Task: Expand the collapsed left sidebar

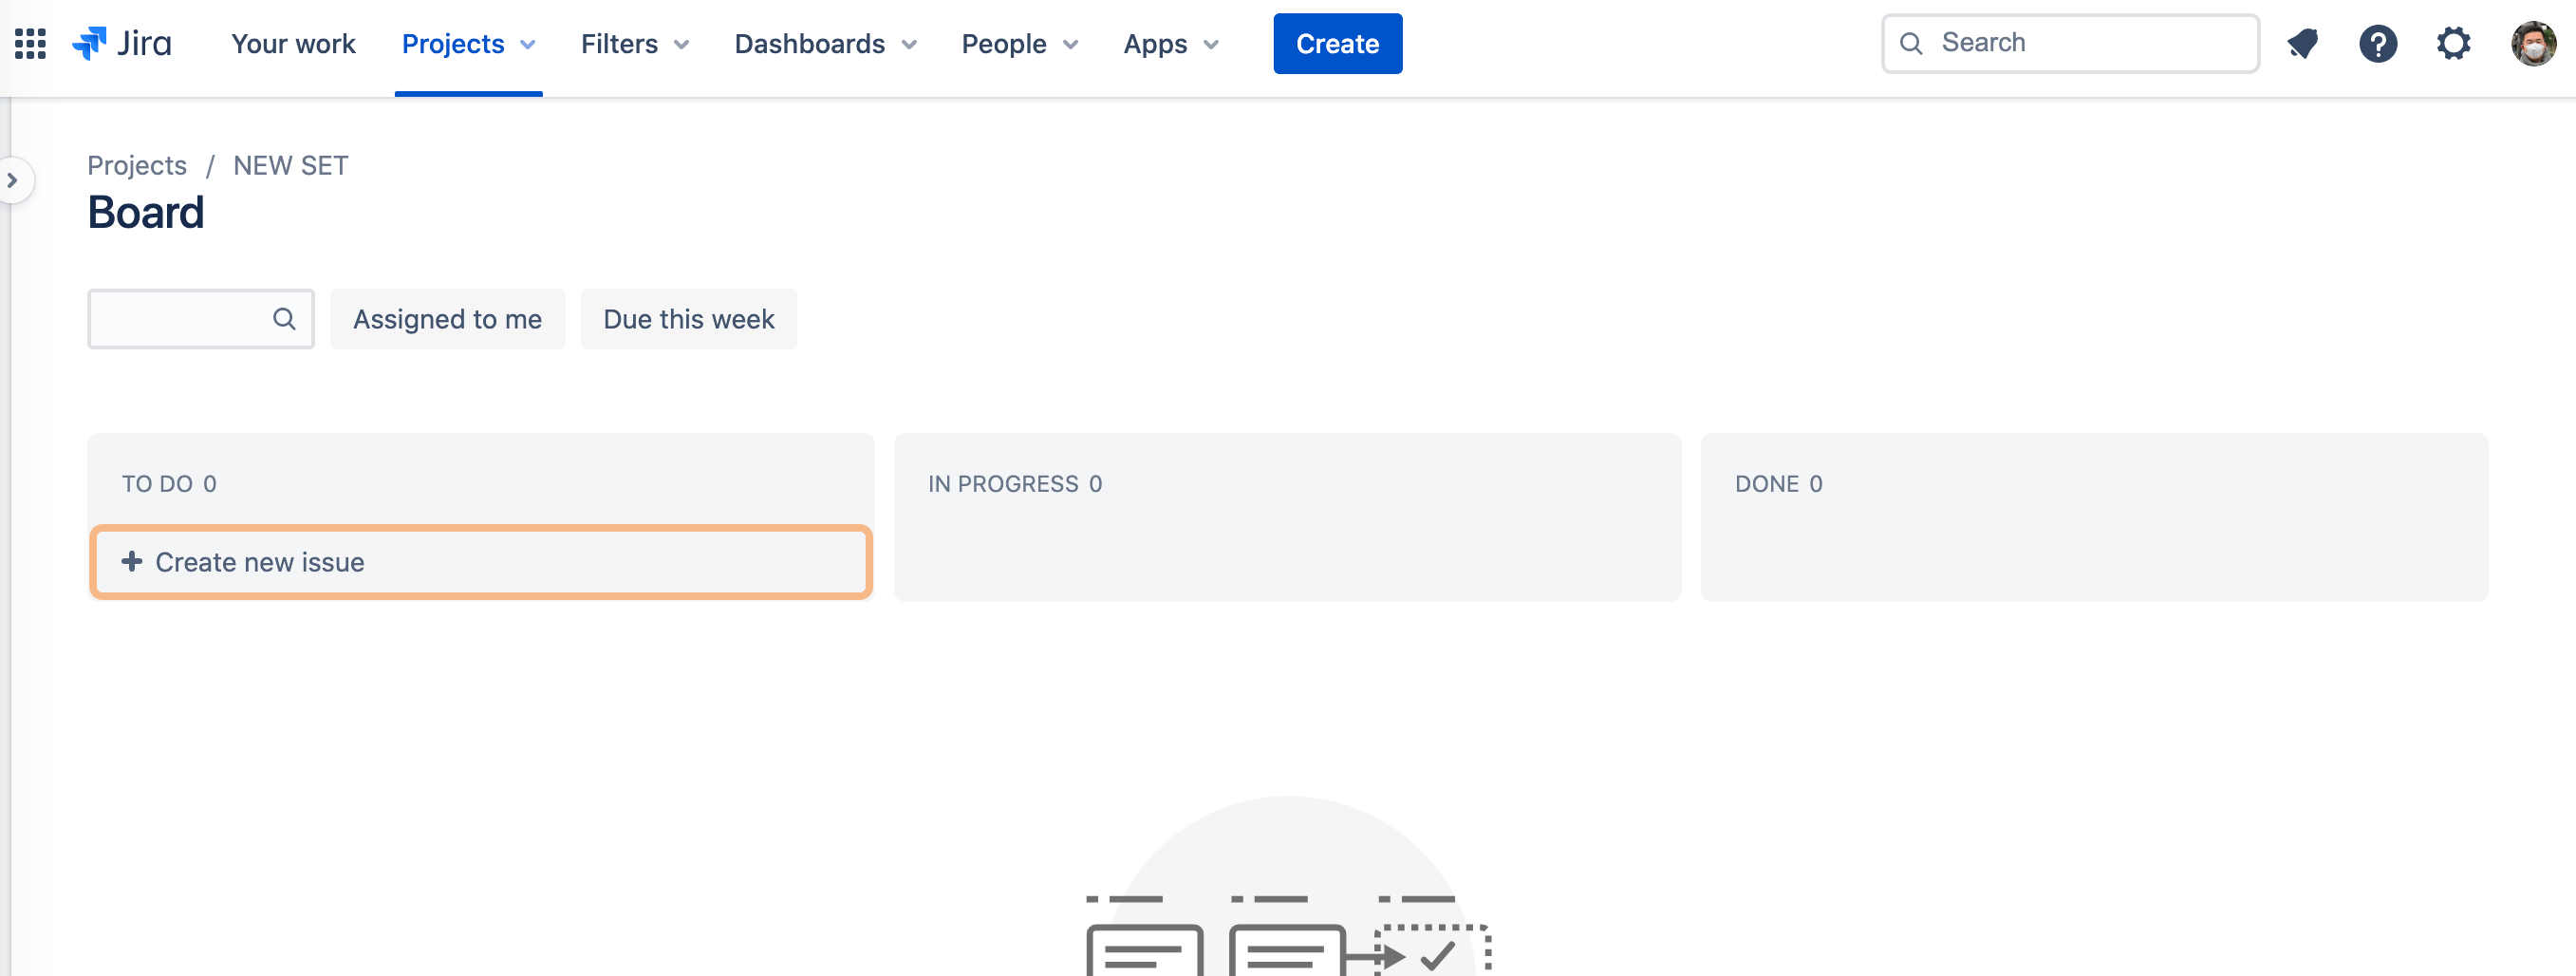Action: [x=13, y=180]
